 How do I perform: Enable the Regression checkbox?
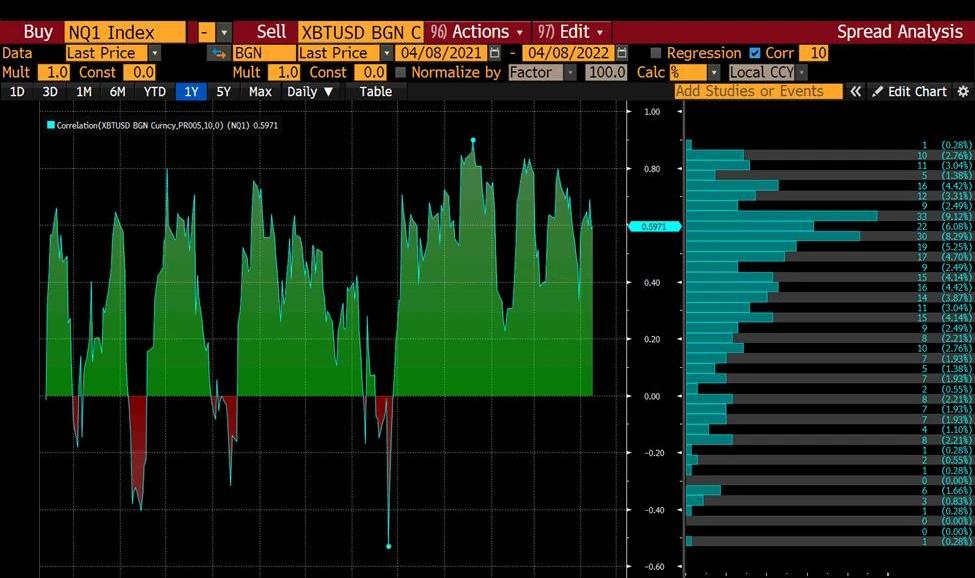(x=656, y=53)
